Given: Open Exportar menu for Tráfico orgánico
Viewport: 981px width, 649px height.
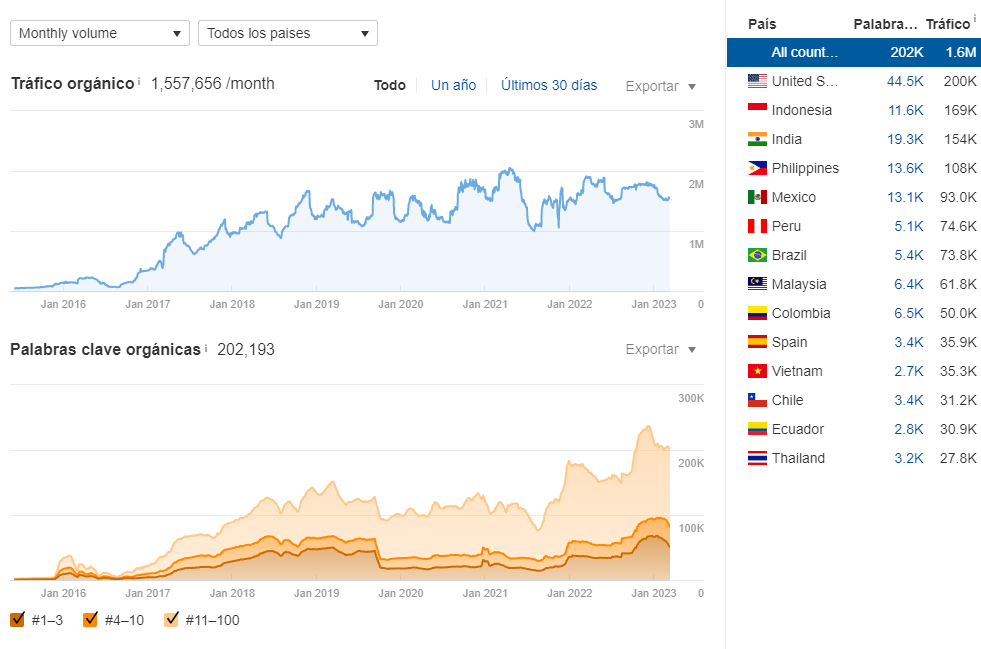Looking at the screenshot, I should click(x=660, y=86).
